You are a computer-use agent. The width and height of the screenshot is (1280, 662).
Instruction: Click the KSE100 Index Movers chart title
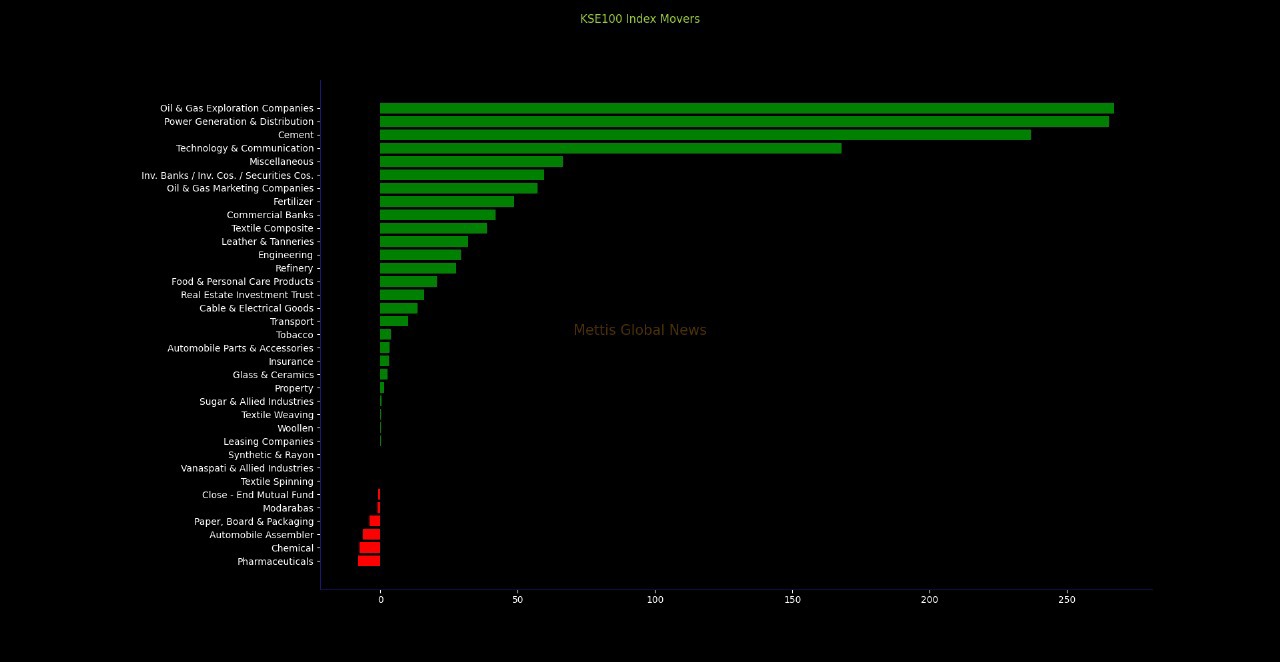640,19
